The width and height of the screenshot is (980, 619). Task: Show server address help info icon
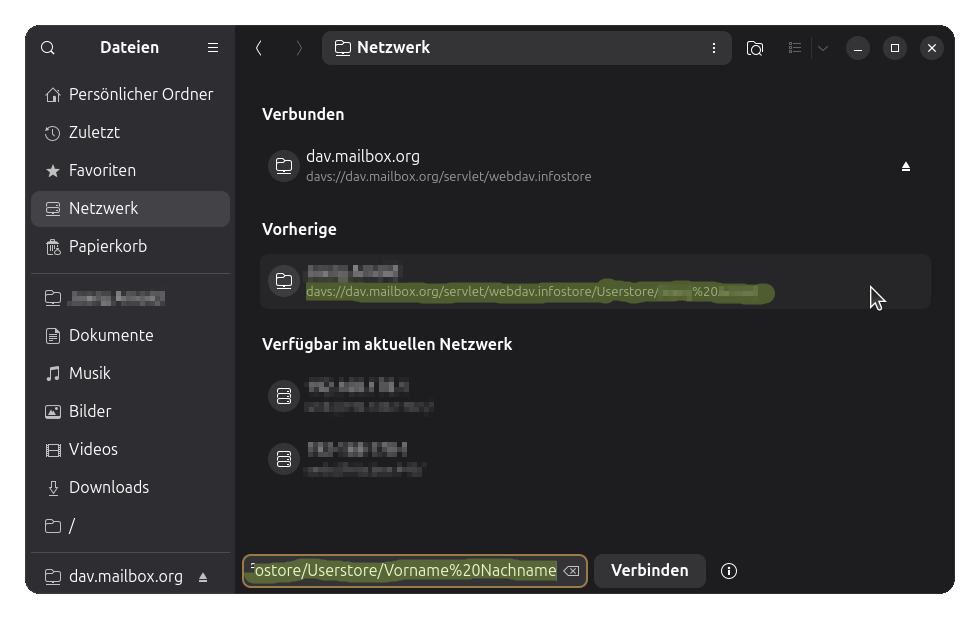729,571
